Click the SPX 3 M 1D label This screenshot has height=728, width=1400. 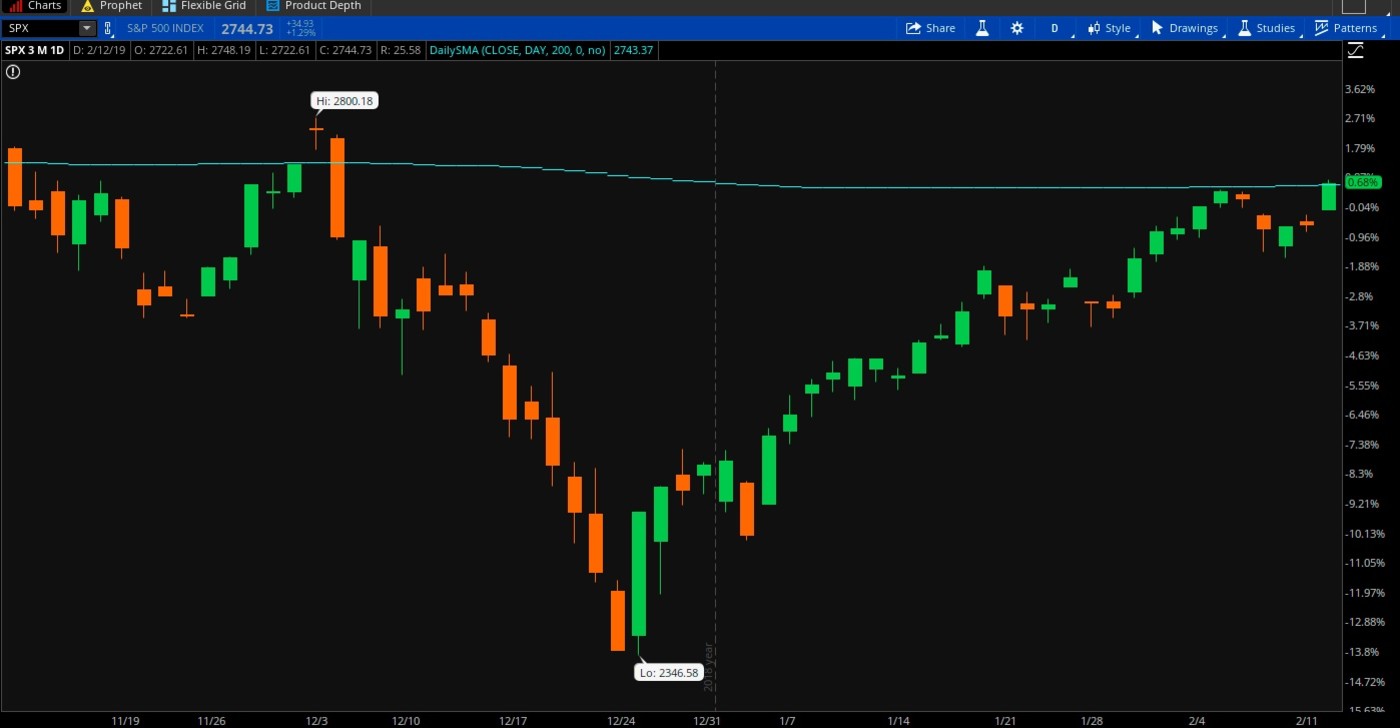[35, 50]
